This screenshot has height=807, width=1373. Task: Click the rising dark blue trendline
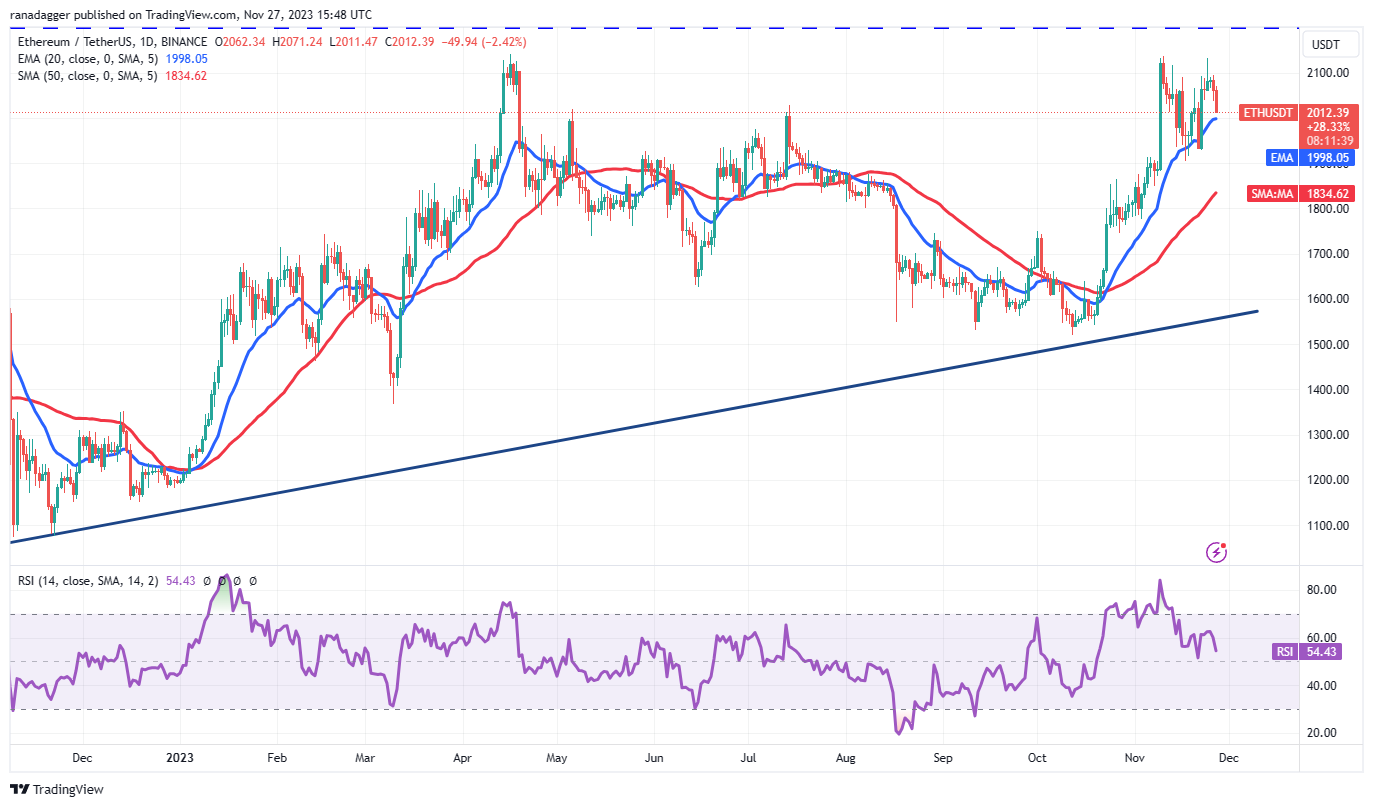click(634, 427)
